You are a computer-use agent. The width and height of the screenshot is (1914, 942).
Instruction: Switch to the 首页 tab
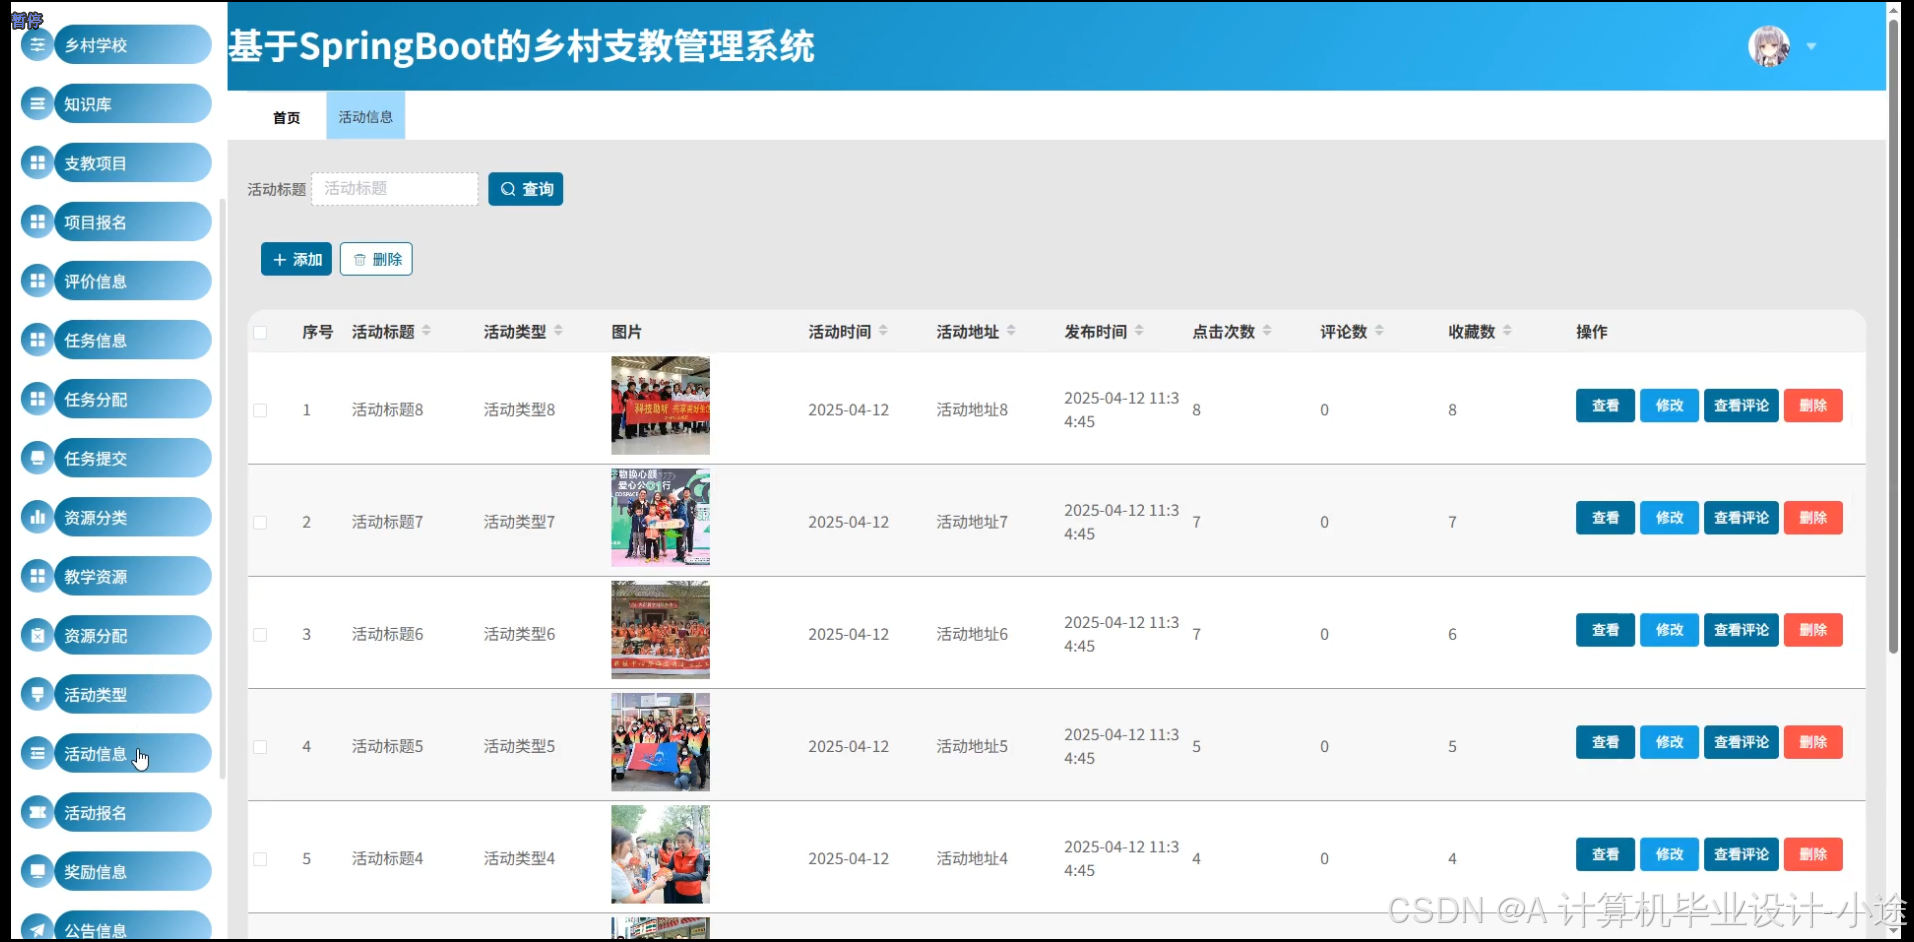coord(287,117)
